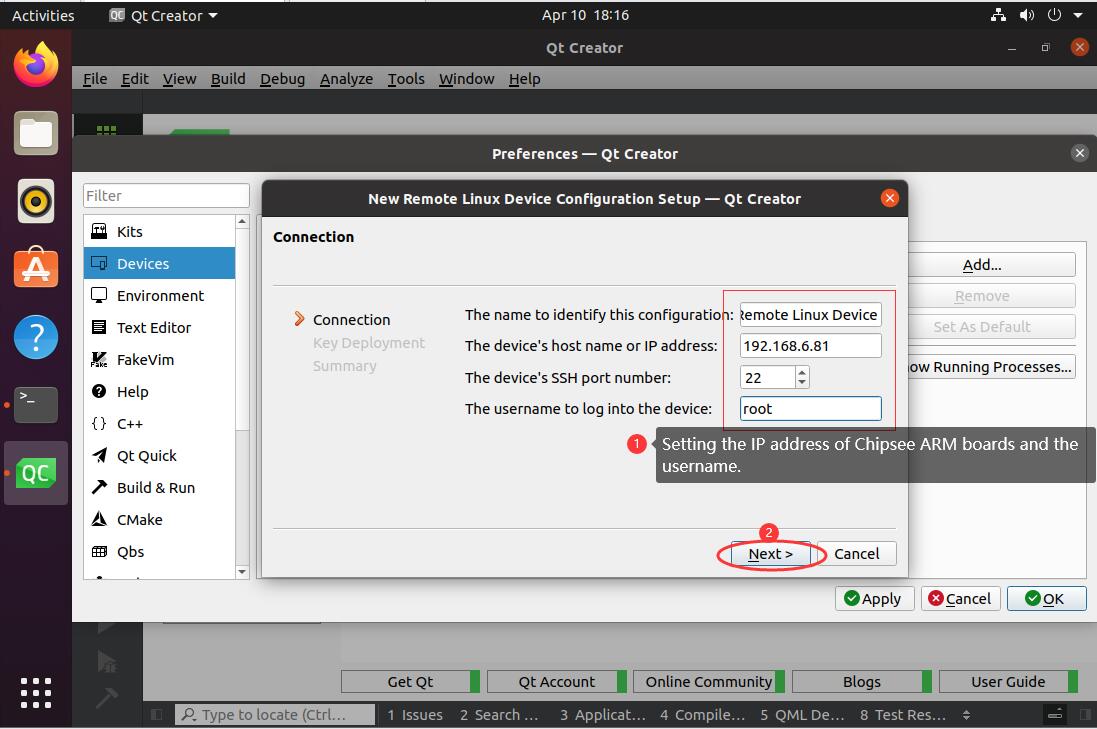1097x729 pixels.
Task: Open the output pane selector arrows in status bar
Action: (966, 714)
